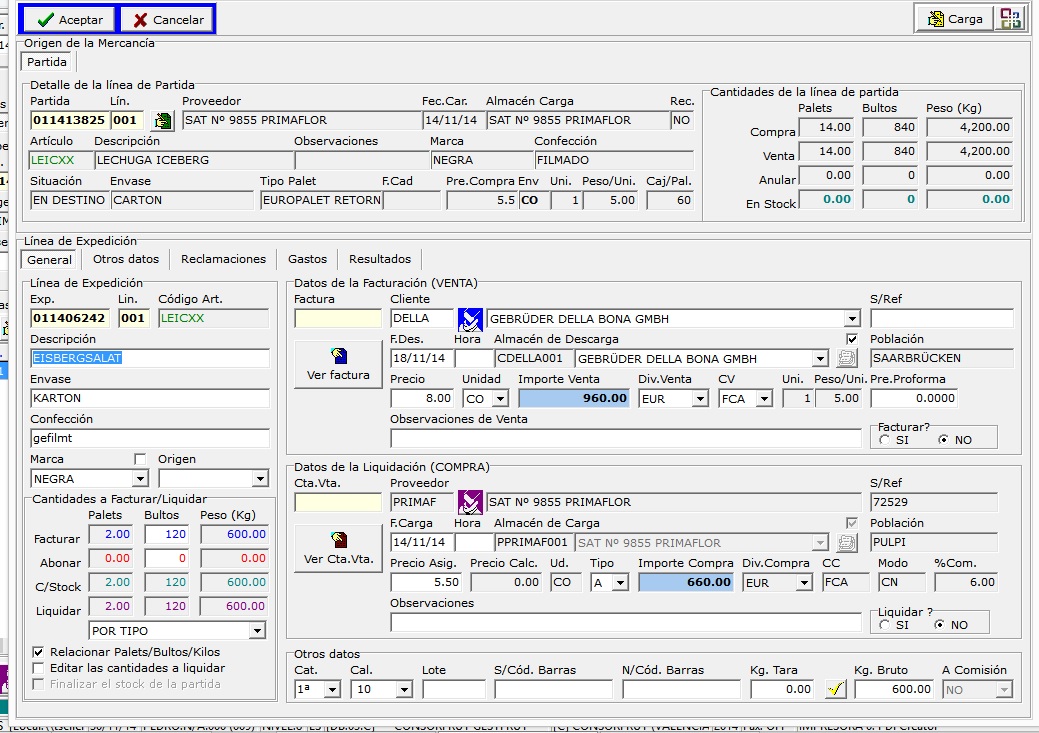Click the icon beside Almacén de Descarga dropdown

tap(847, 359)
